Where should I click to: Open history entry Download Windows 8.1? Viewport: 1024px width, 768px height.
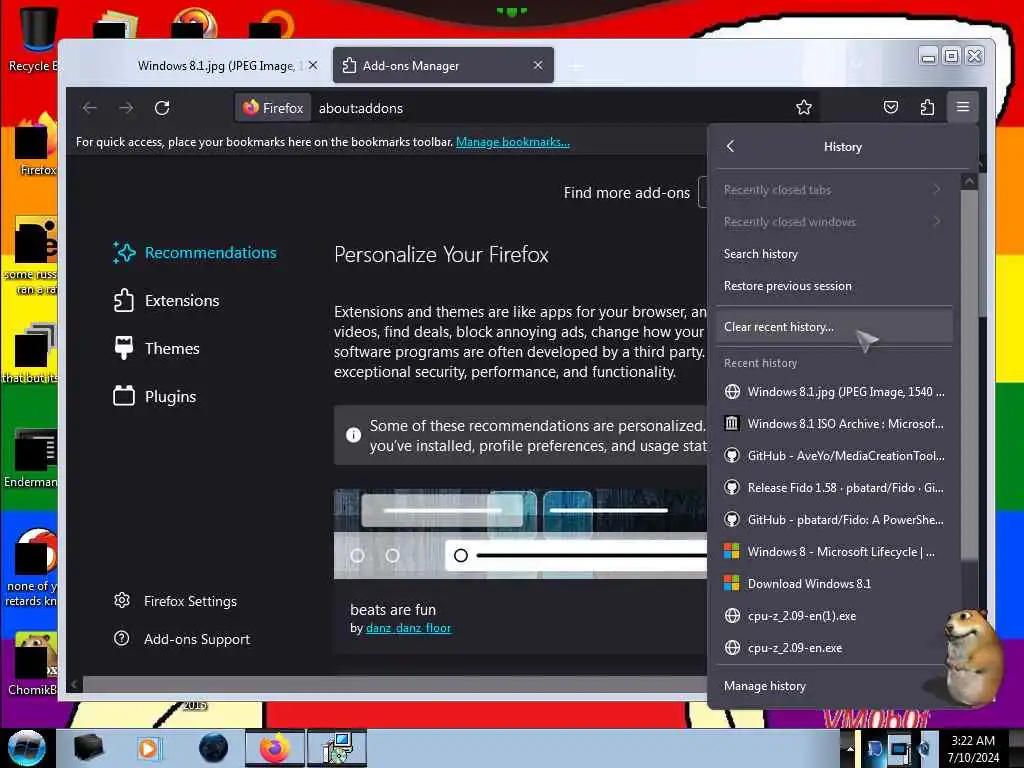pos(833,584)
